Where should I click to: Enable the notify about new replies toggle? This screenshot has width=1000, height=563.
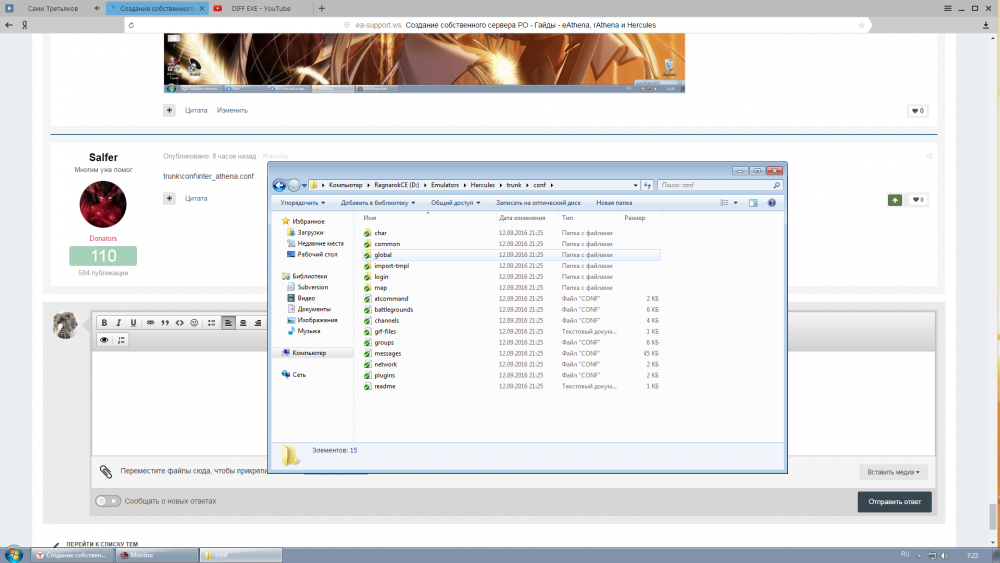pyautogui.click(x=107, y=501)
